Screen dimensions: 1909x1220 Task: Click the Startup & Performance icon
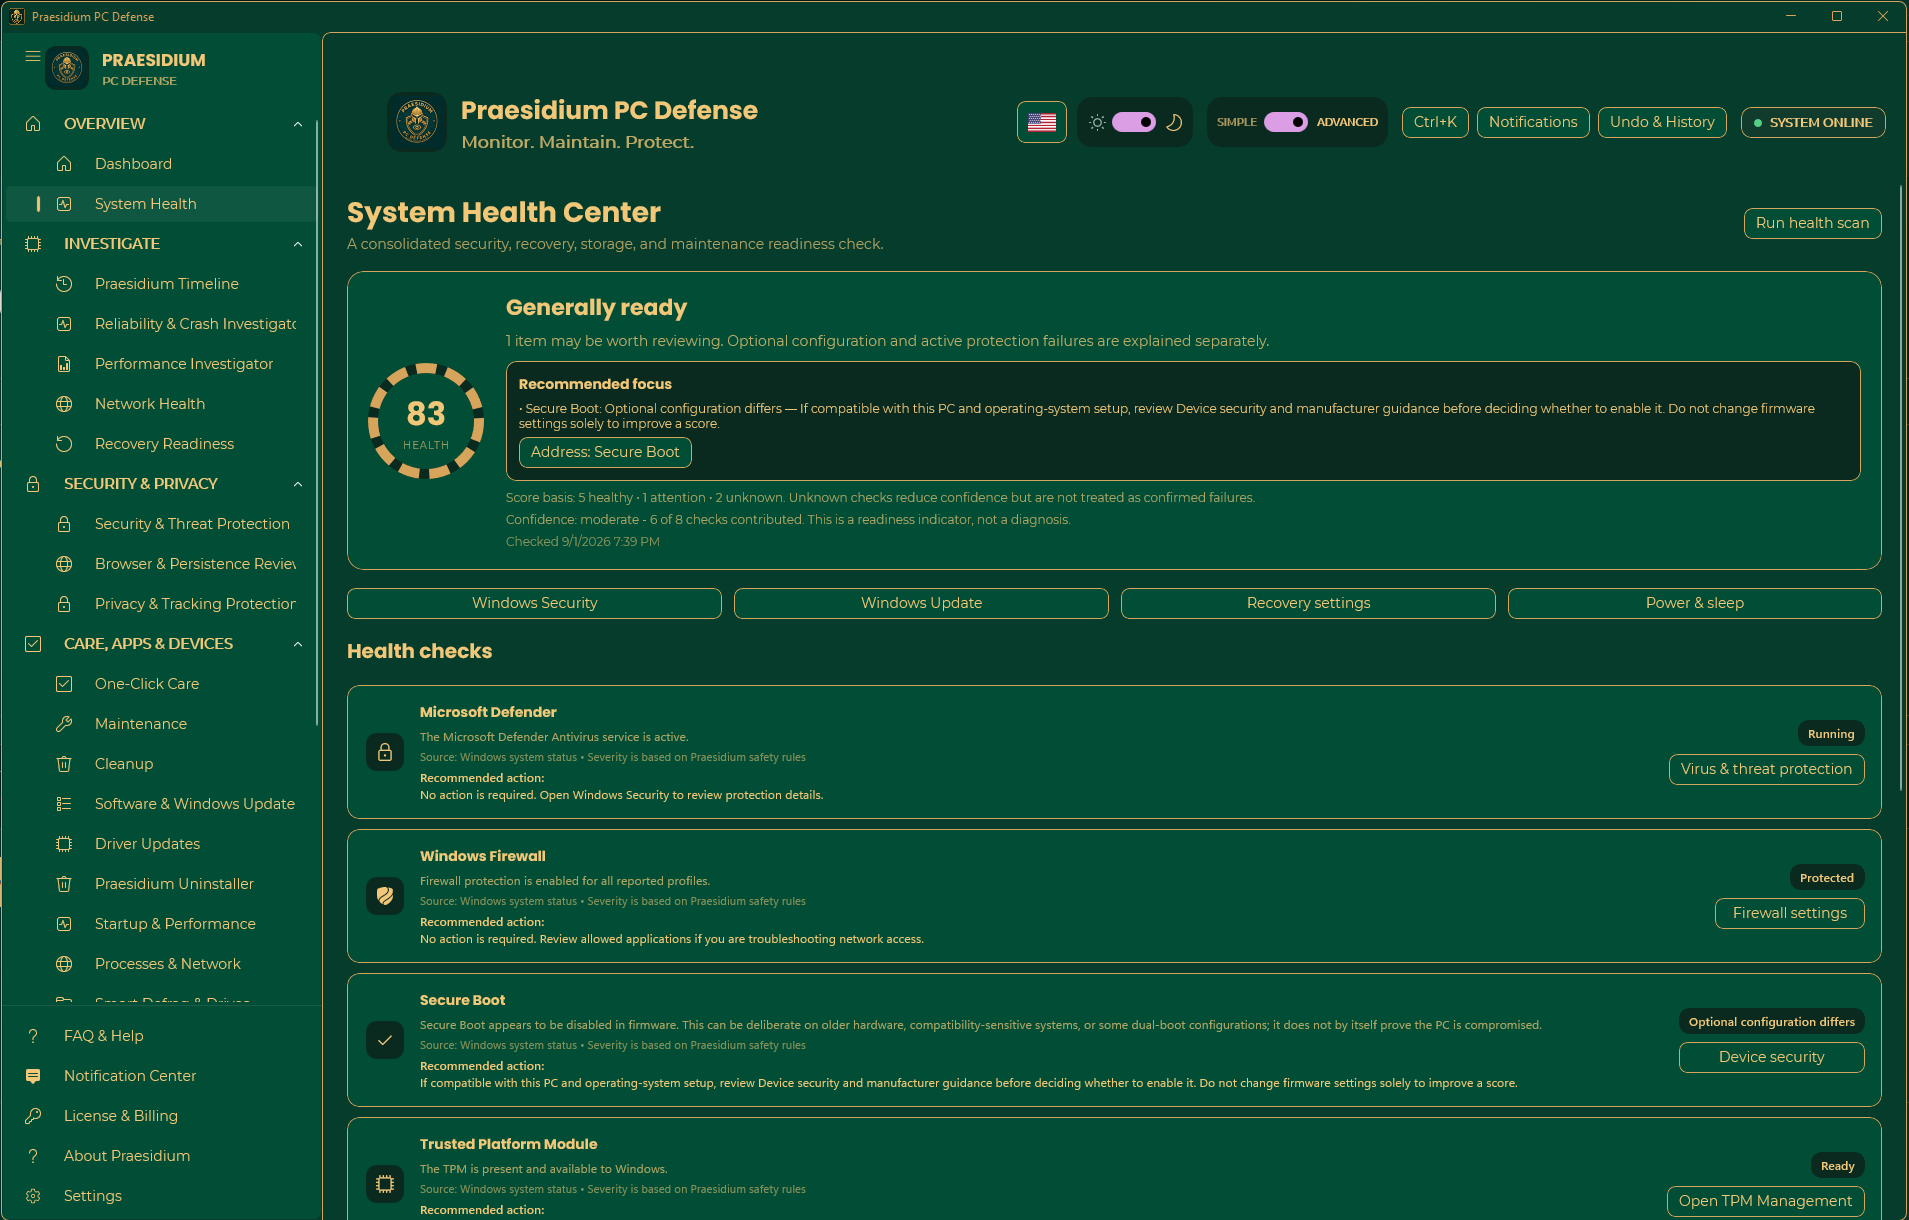tap(64, 924)
